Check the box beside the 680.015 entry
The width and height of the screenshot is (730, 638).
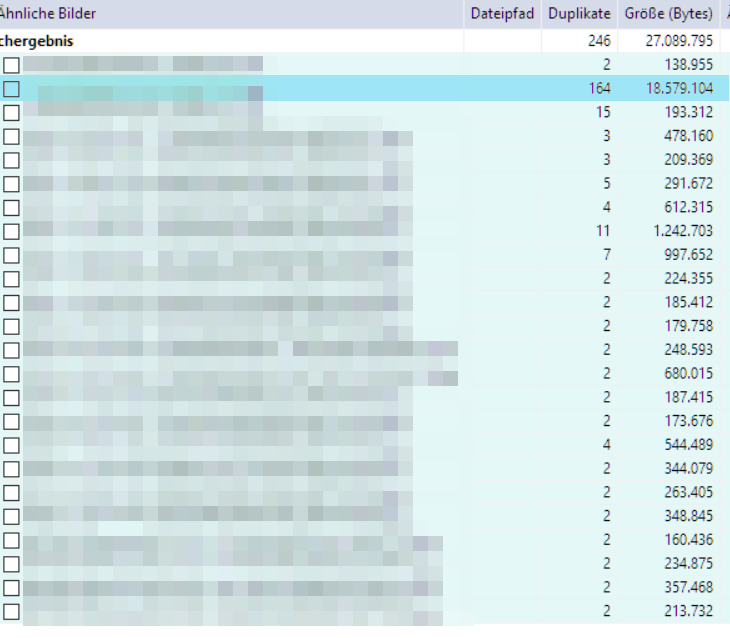[11, 374]
